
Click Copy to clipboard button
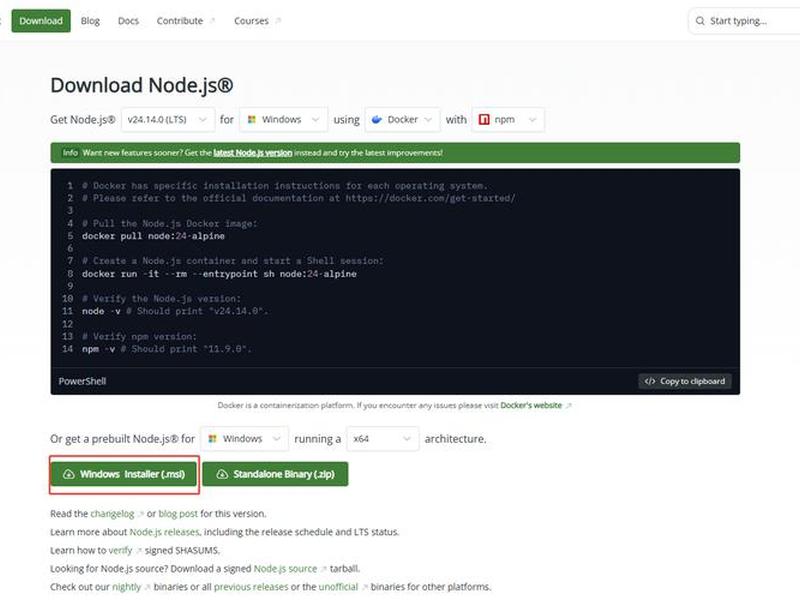tap(685, 381)
